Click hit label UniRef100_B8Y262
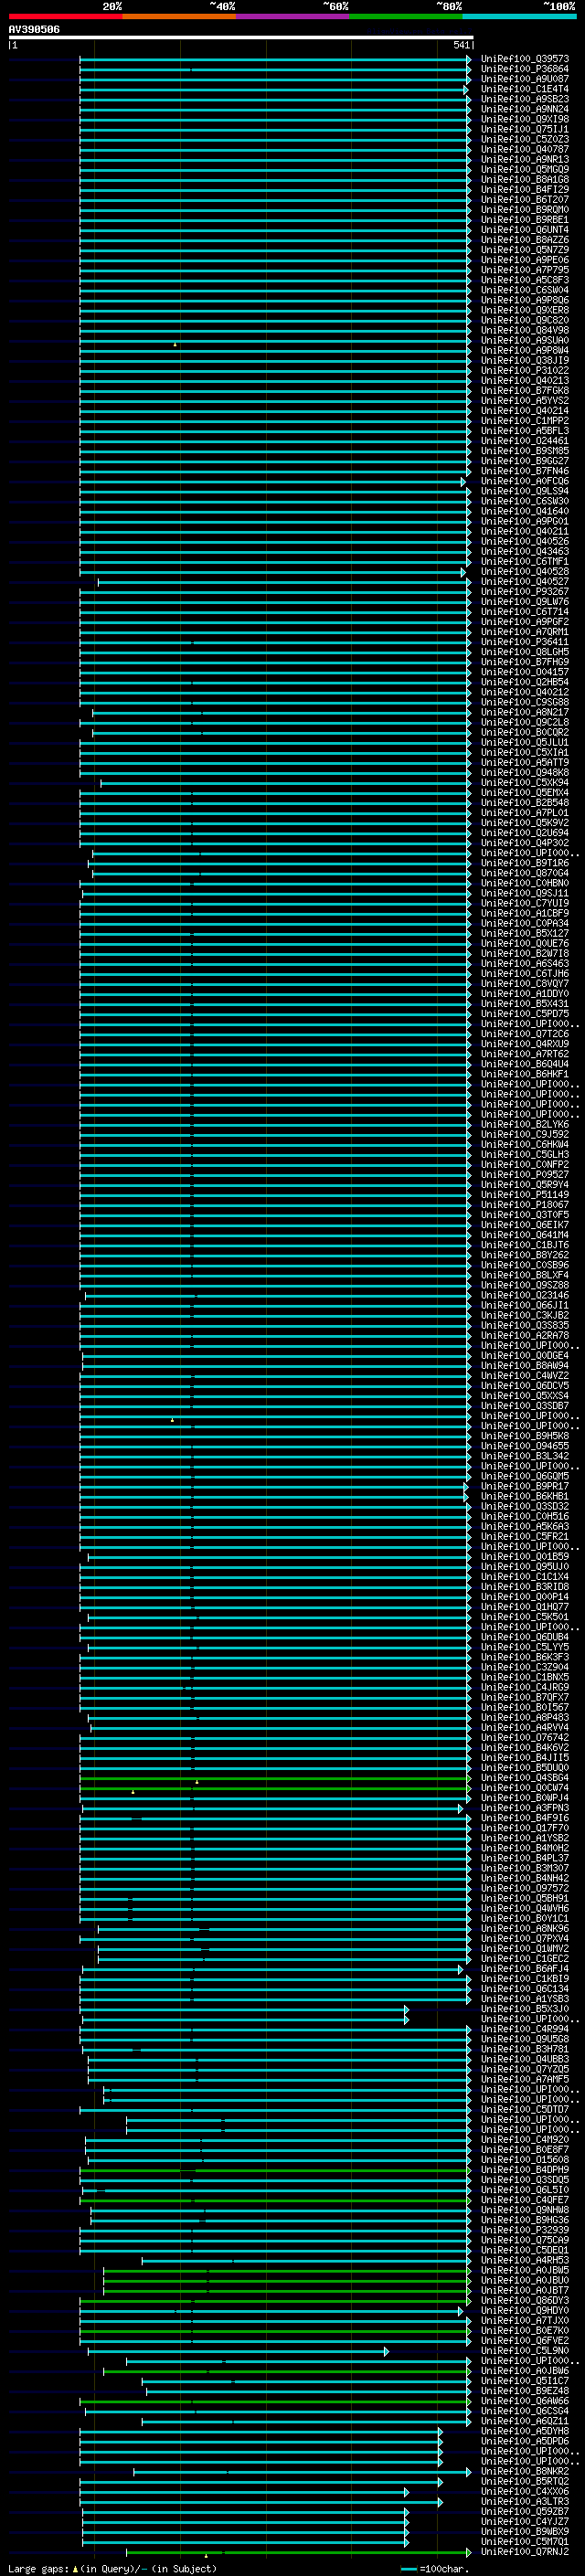Image resolution: width=585 pixels, height=2576 pixels. click(x=525, y=1255)
